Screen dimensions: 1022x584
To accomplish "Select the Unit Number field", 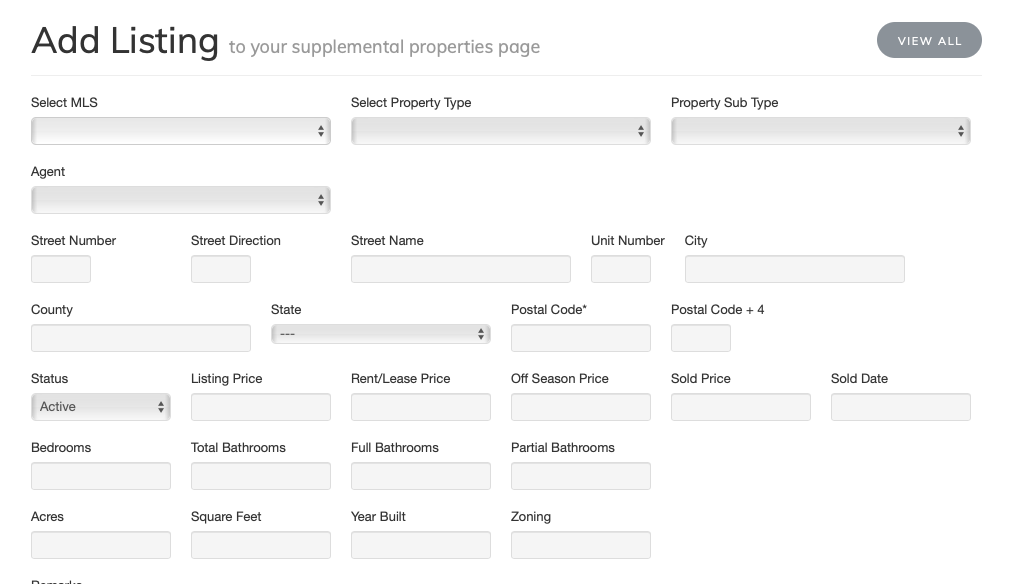I will coord(621,269).
